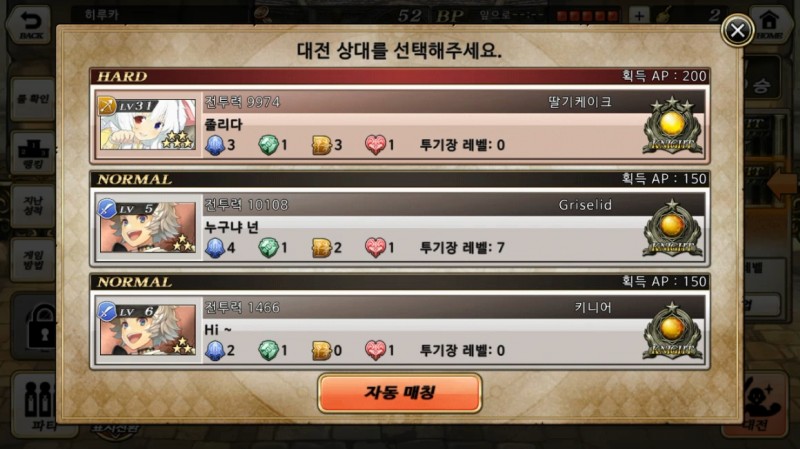Tap the three-star Knight emblem on HARD row
The image size is (800, 449).
click(x=672, y=125)
